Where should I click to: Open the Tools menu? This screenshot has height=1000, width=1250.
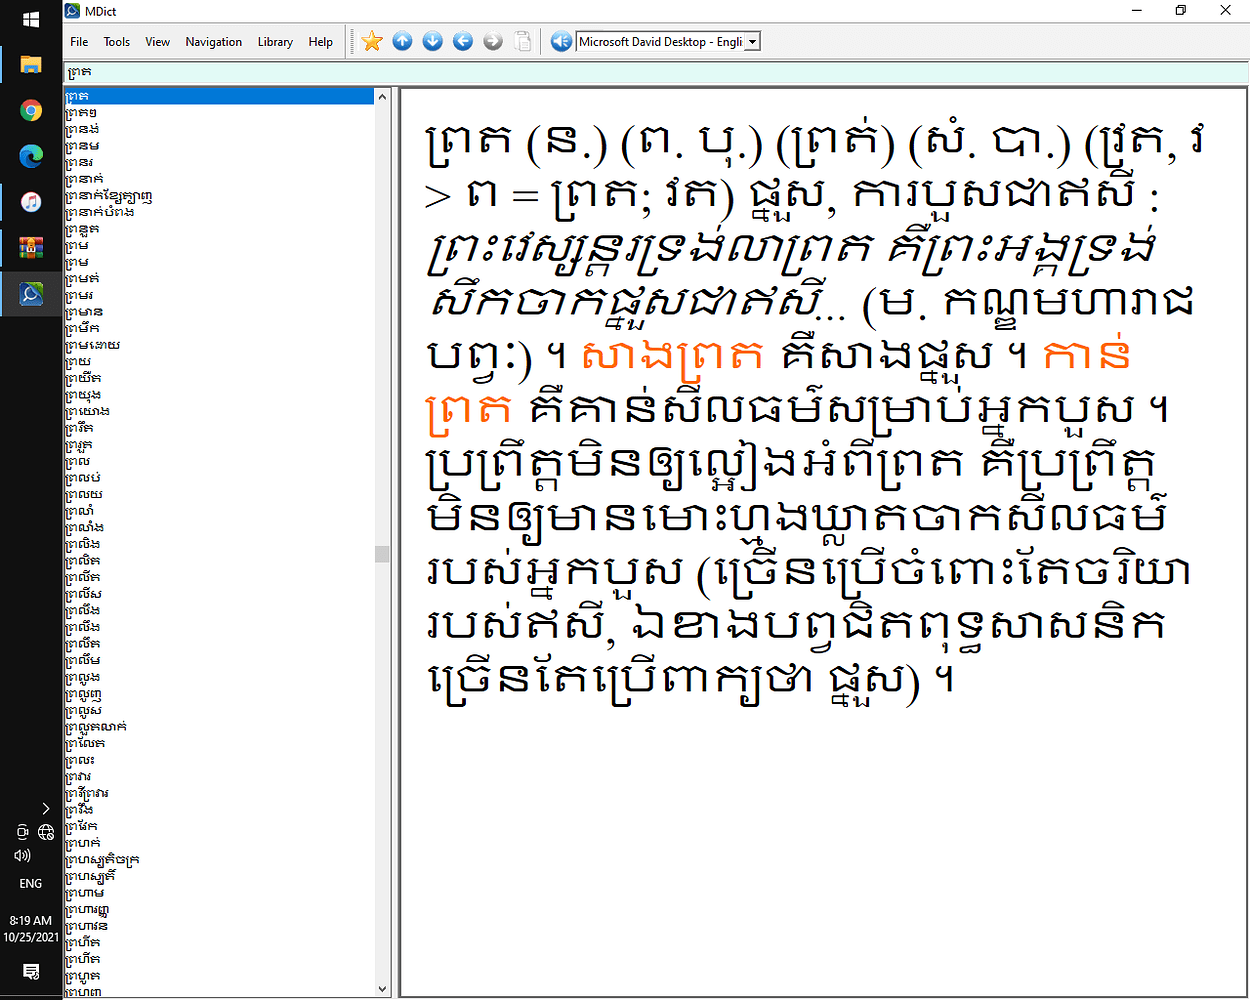coord(116,41)
